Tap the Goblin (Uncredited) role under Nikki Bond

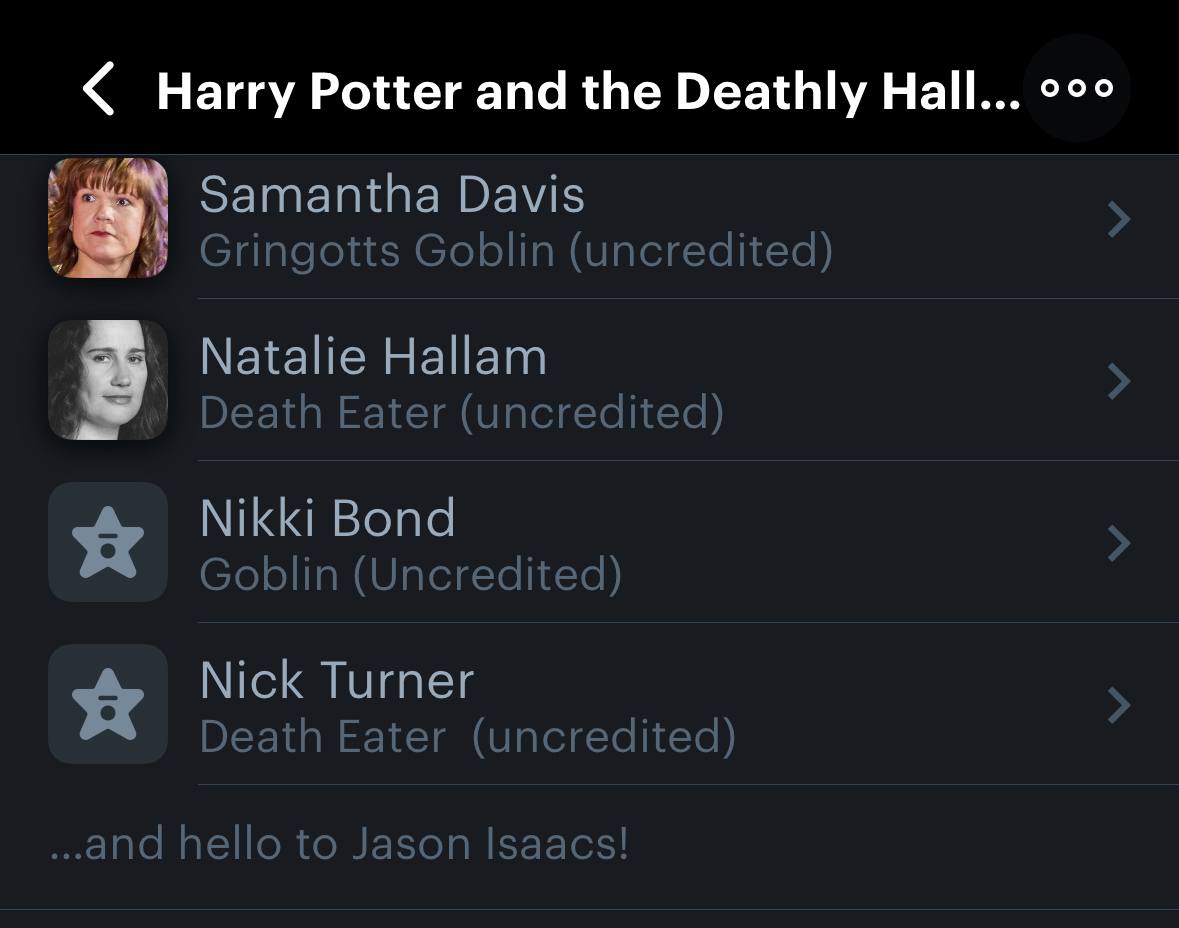tap(410, 574)
